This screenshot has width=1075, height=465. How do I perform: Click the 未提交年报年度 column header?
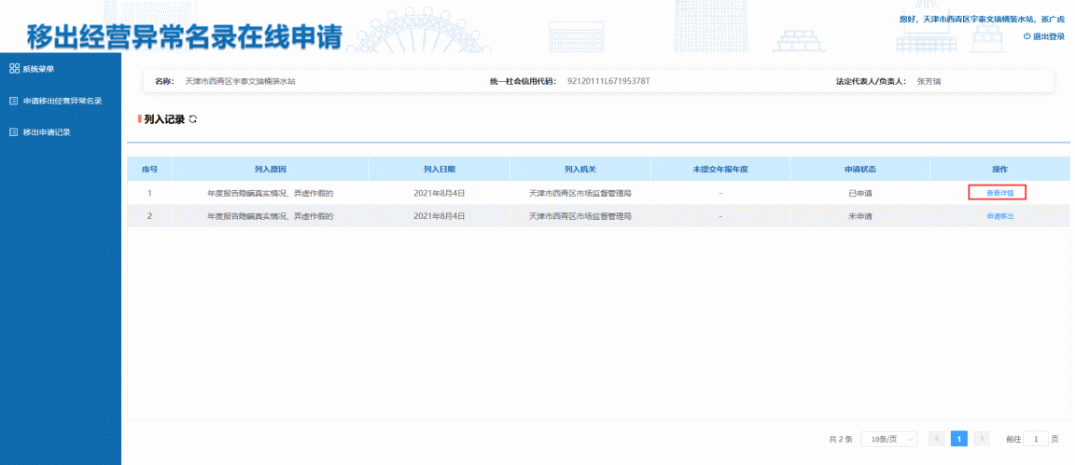pyautogui.click(x=720, y=168)
